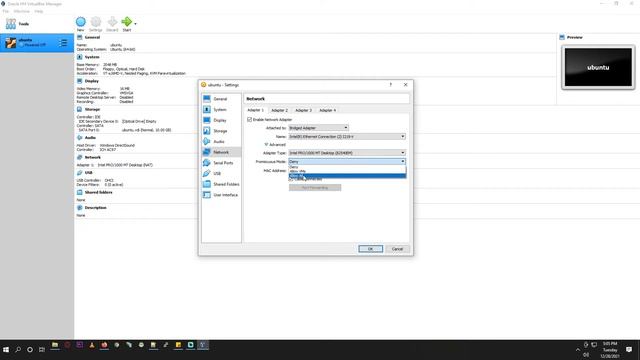Open the taskbar clock and date

[x=610, y=350]
